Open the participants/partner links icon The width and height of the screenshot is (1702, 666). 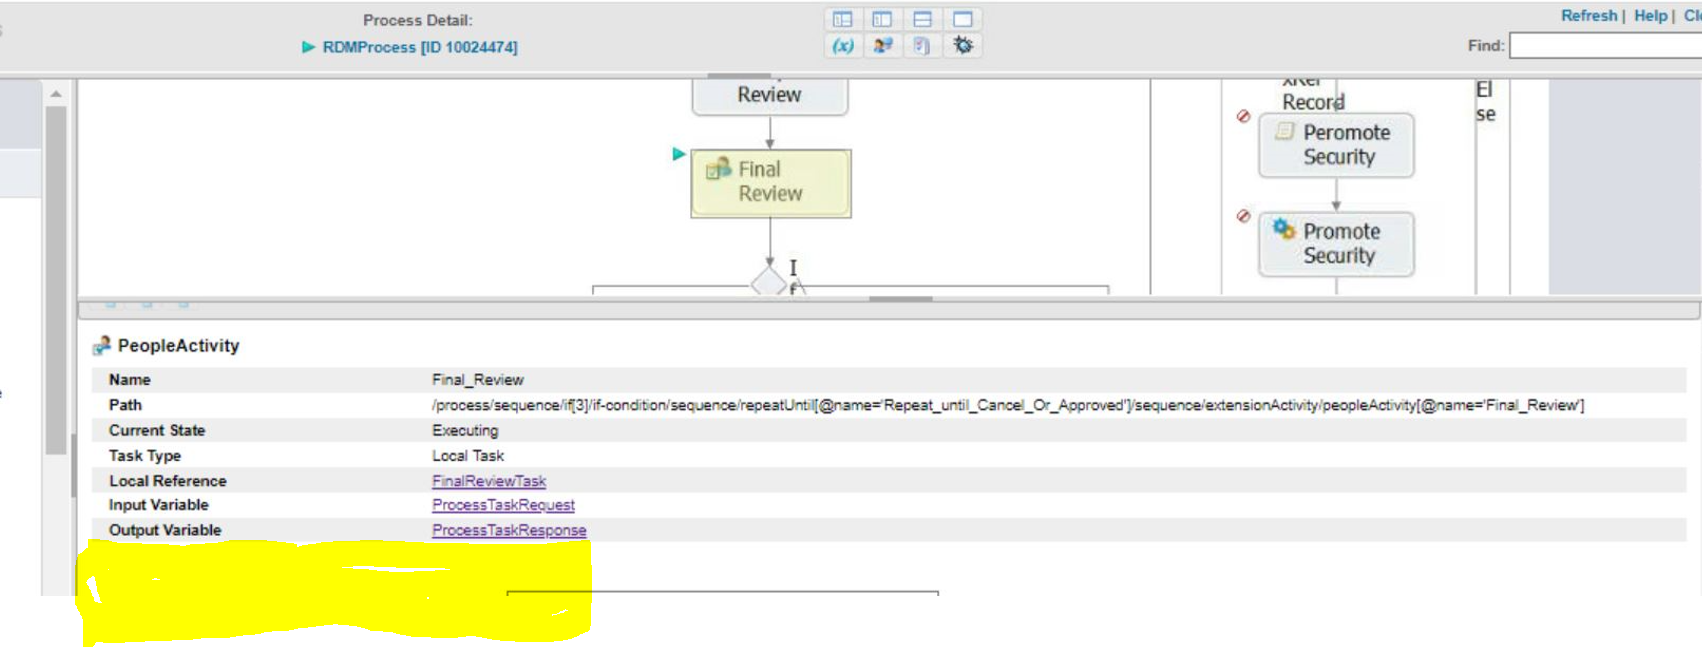tap(882, 46)
